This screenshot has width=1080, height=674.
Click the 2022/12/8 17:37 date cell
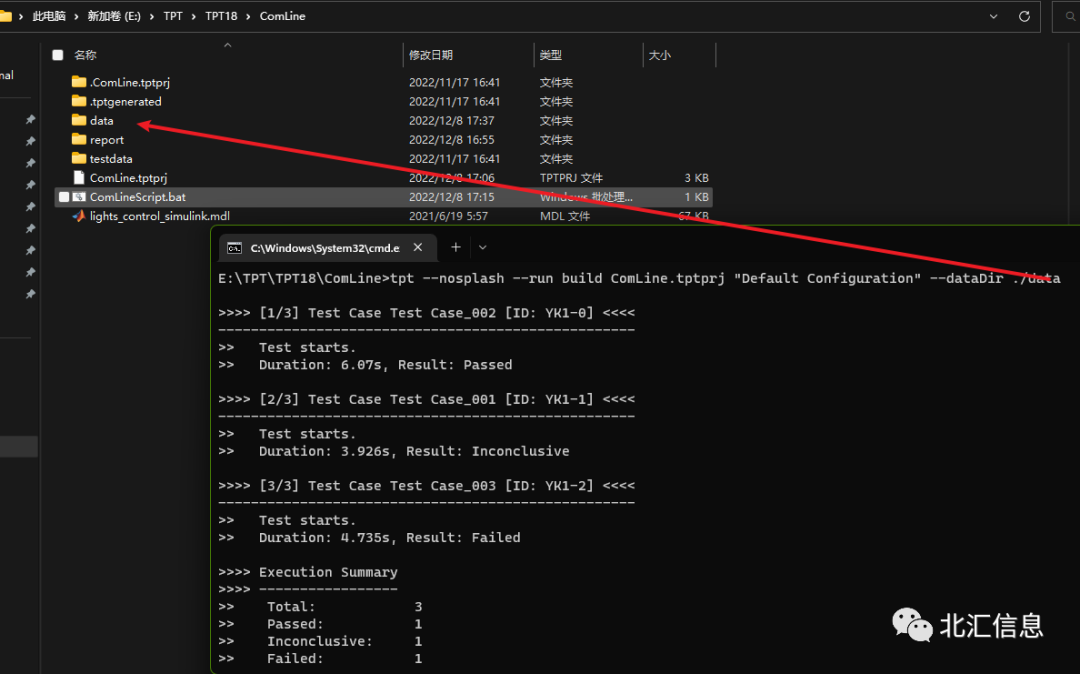pyautogui.click(x=451, y=120)
